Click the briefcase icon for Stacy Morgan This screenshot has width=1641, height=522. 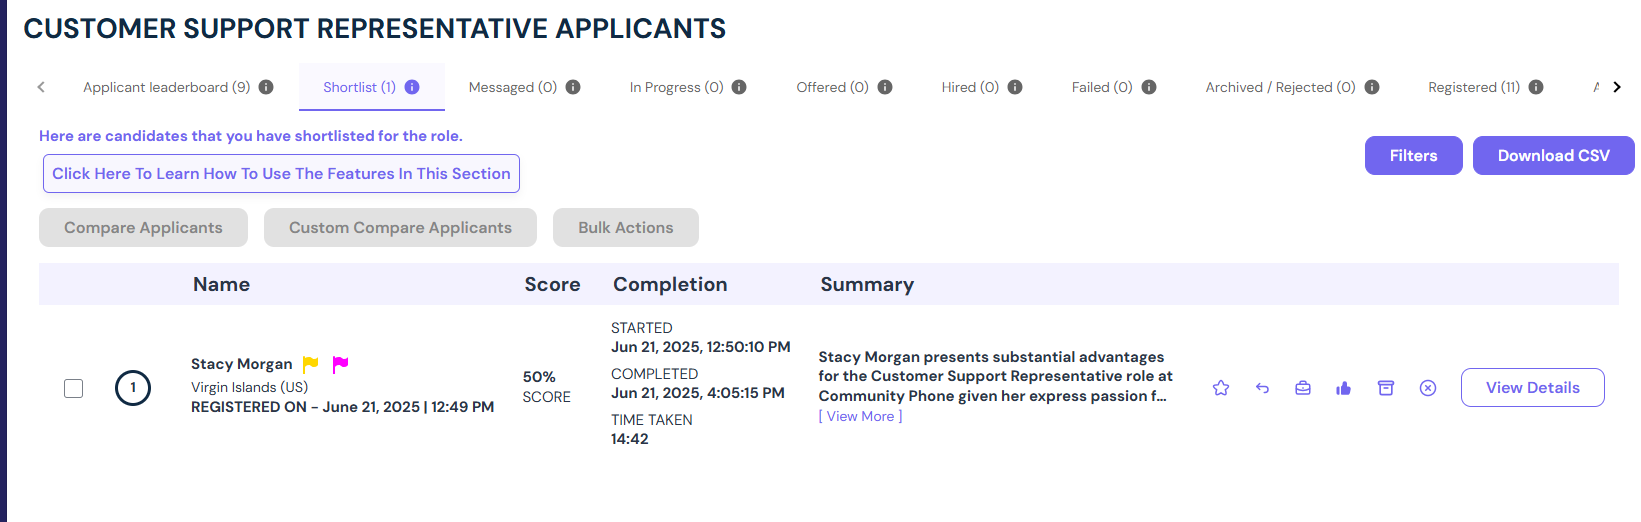(x=1303, y=388)
